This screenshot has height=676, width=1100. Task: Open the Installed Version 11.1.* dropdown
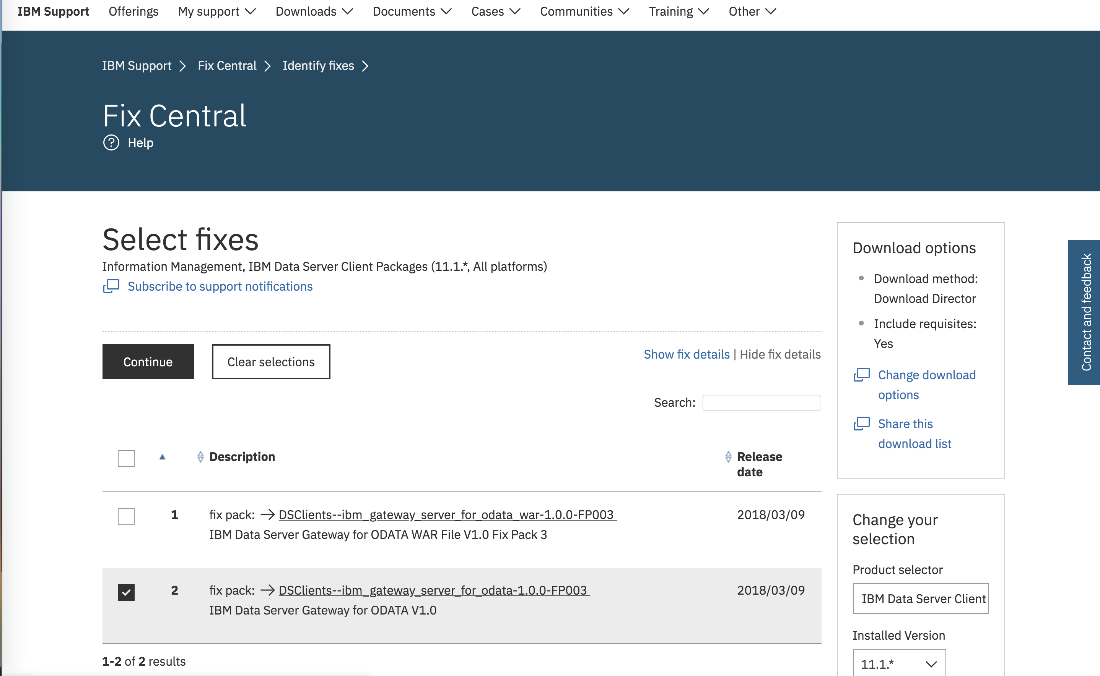pos(899,663)
